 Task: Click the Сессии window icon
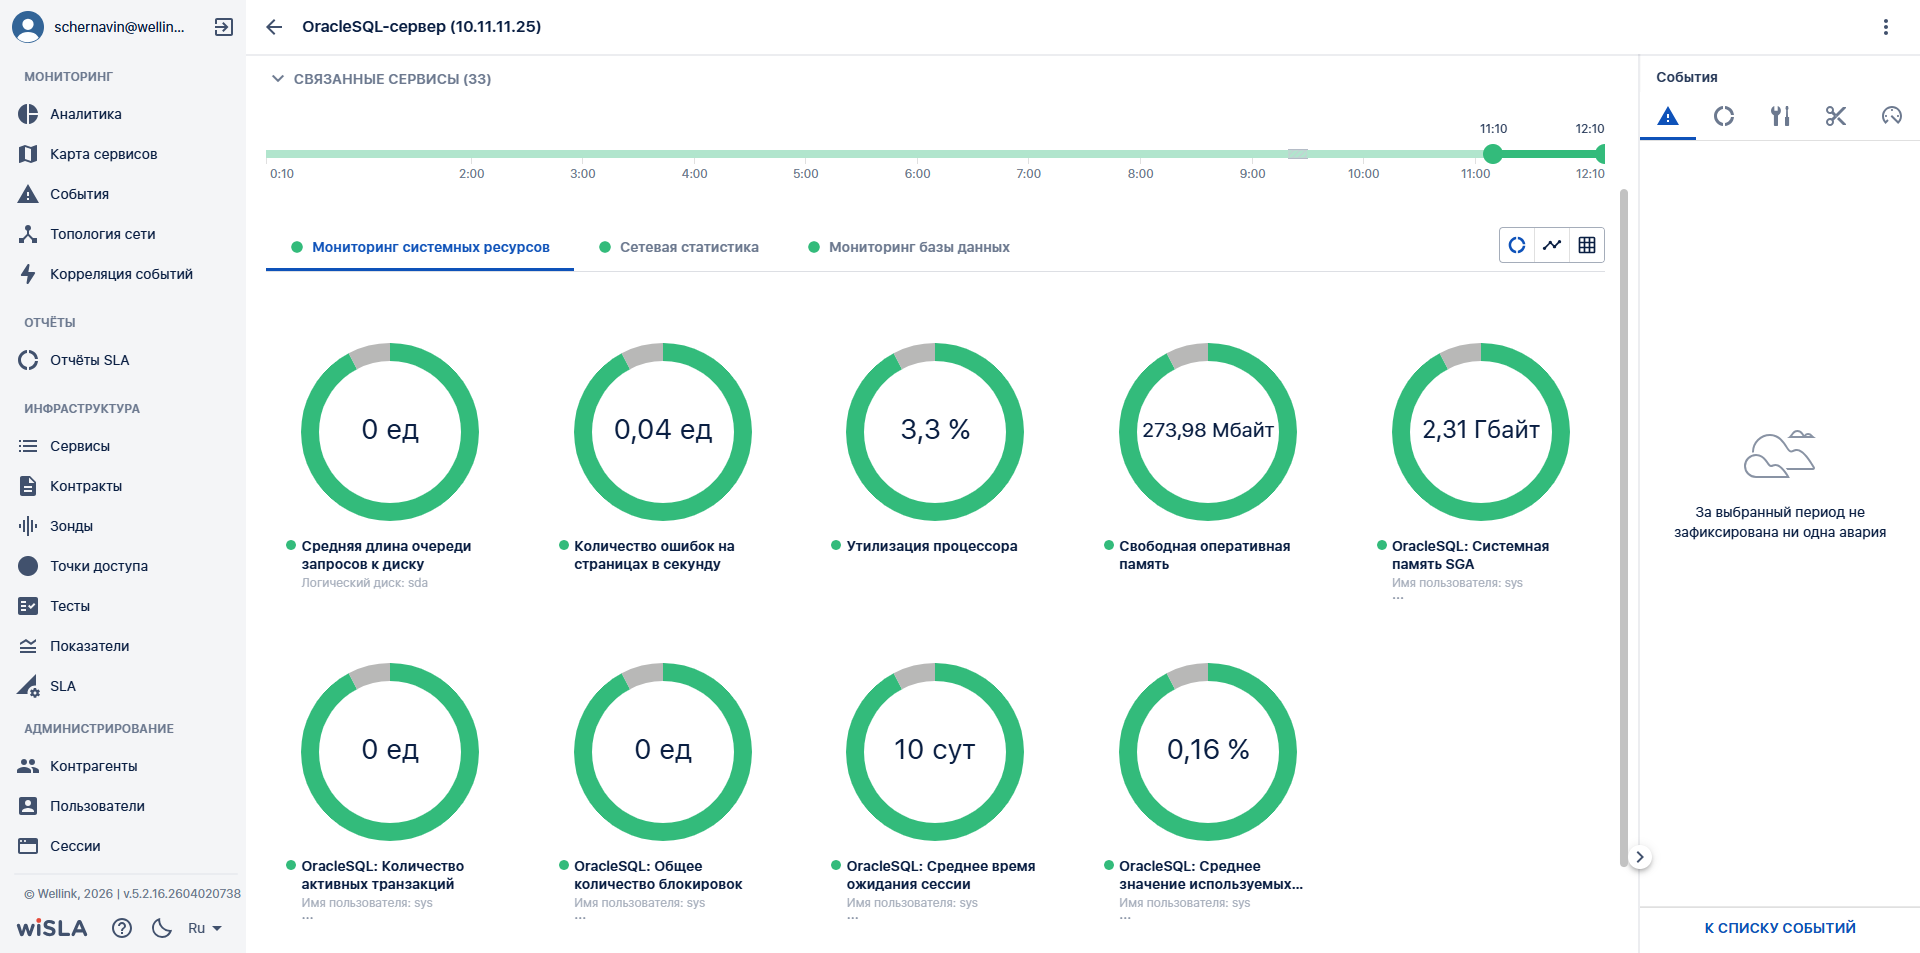(x=28, y=846)
